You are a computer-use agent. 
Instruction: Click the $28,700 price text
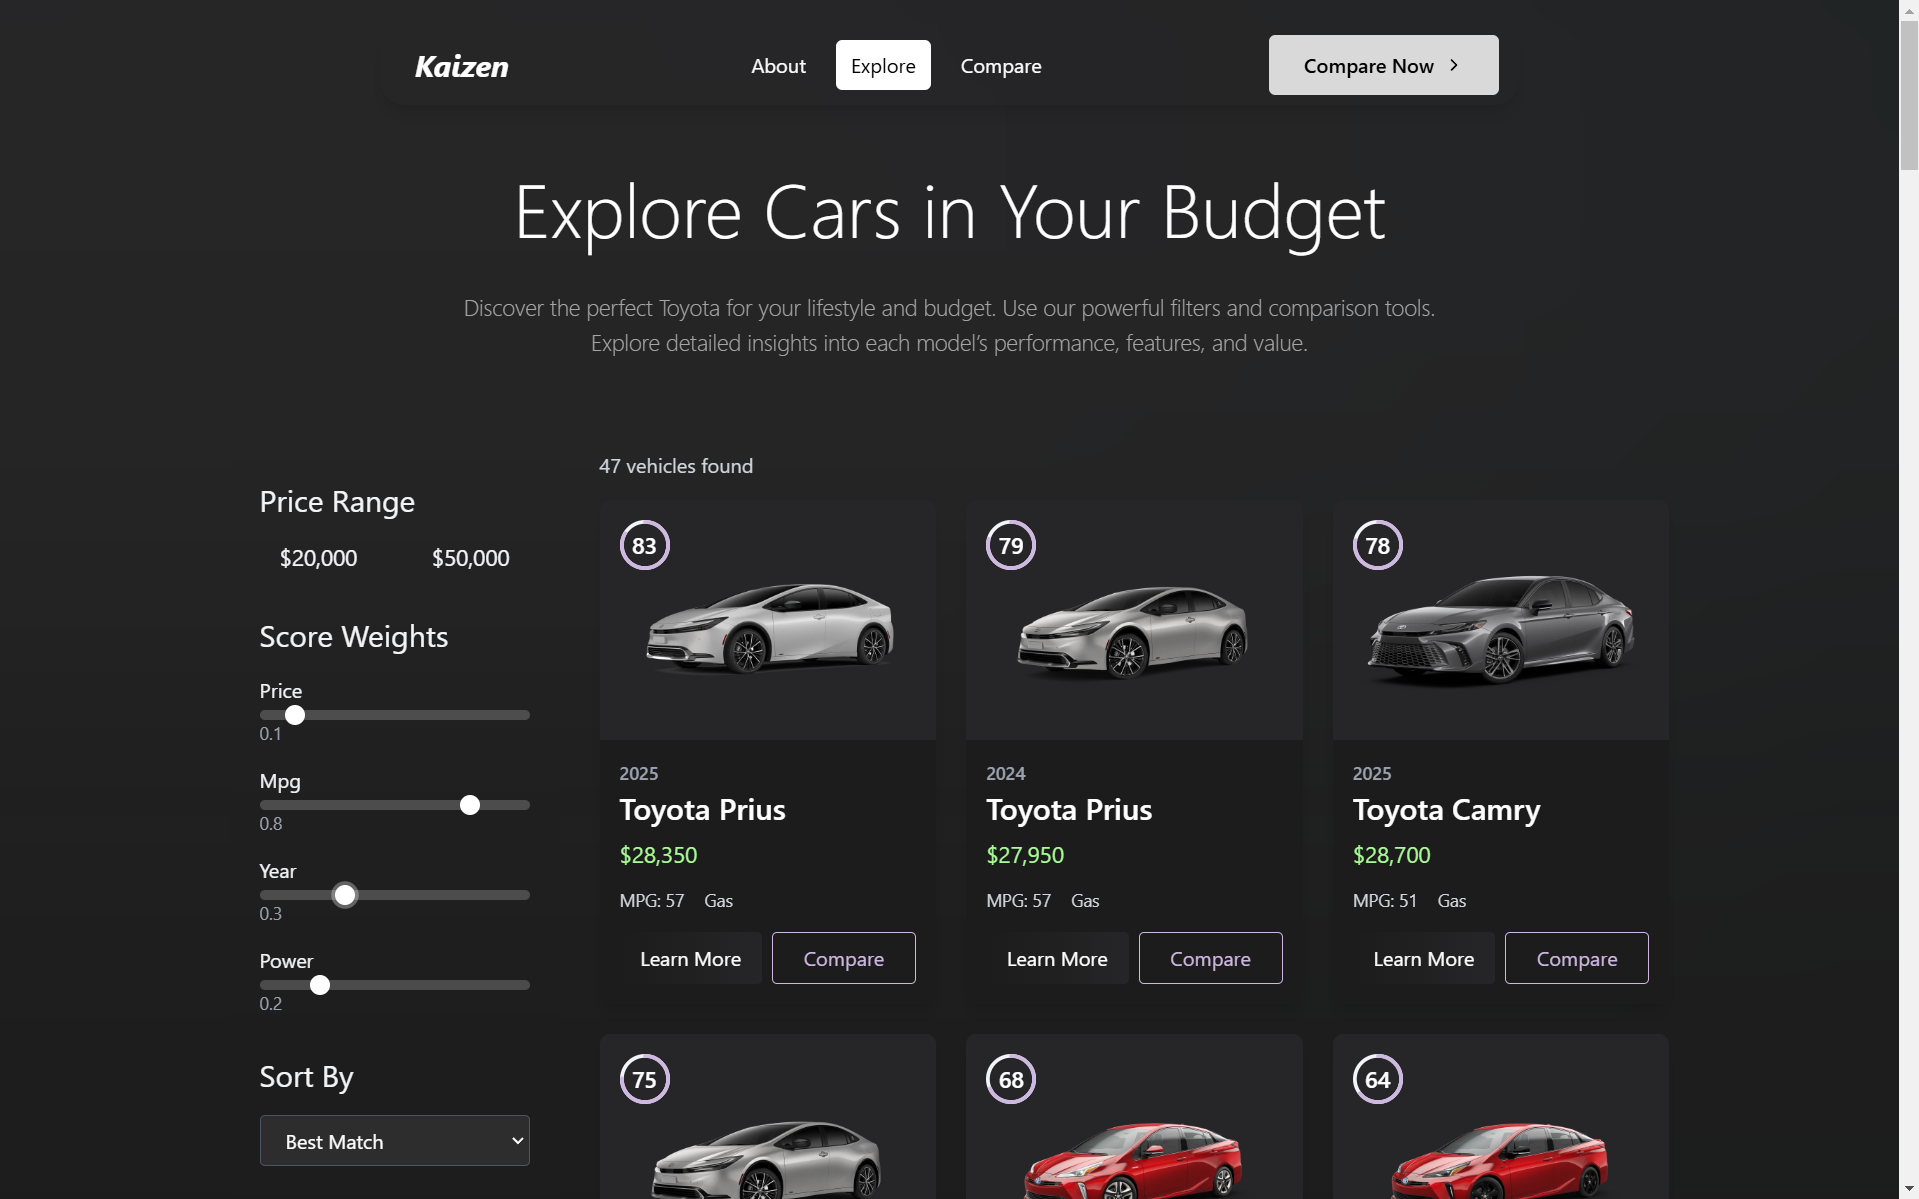coord(1391,855)
